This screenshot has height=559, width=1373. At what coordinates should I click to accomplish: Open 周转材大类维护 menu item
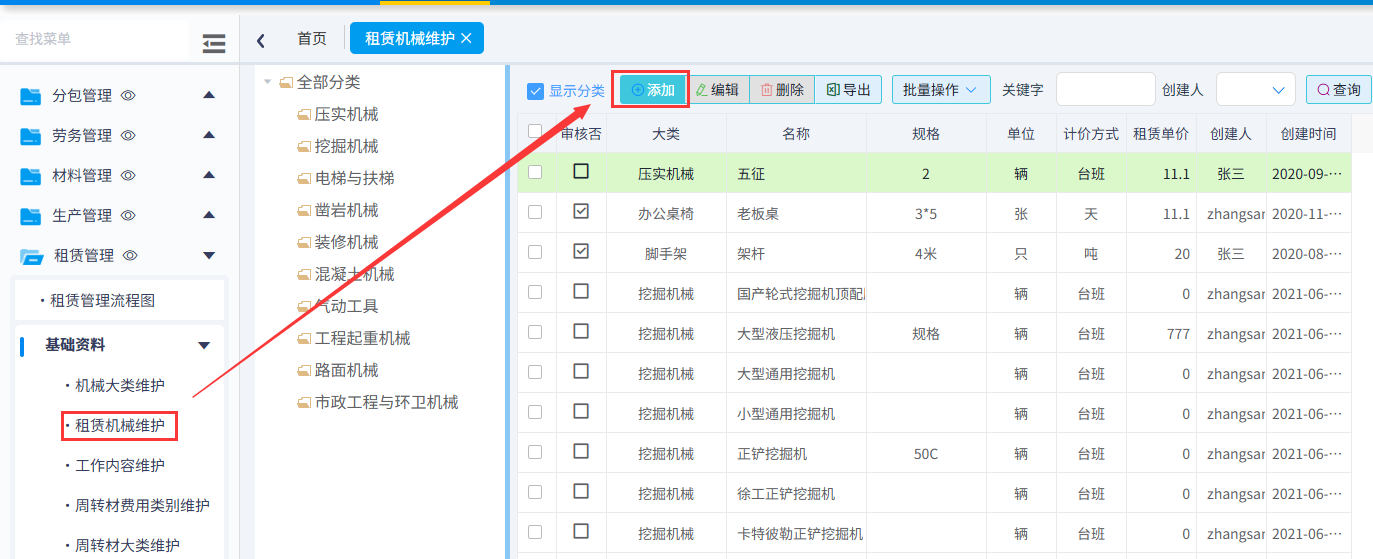coord(128,545)
